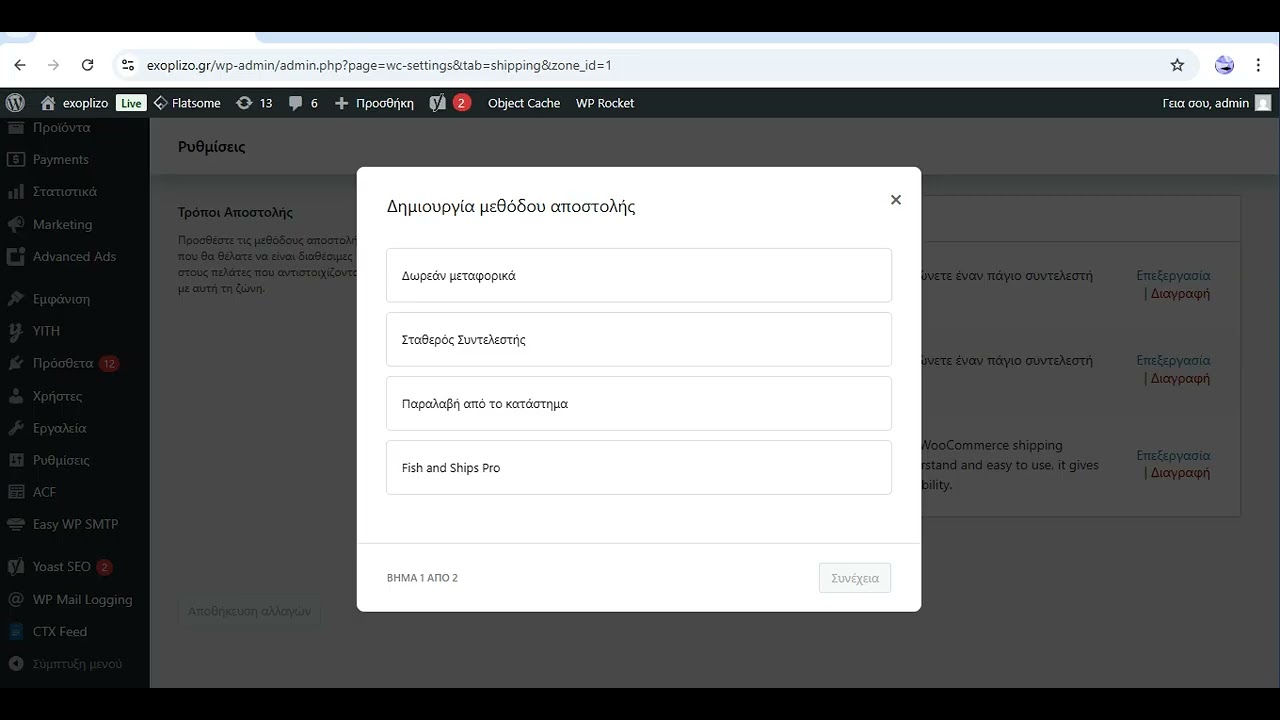The image size is (1280, 720).
Task: Collapse the menu with Σύμπτυξη μενού
Action: tap(75, 663)
